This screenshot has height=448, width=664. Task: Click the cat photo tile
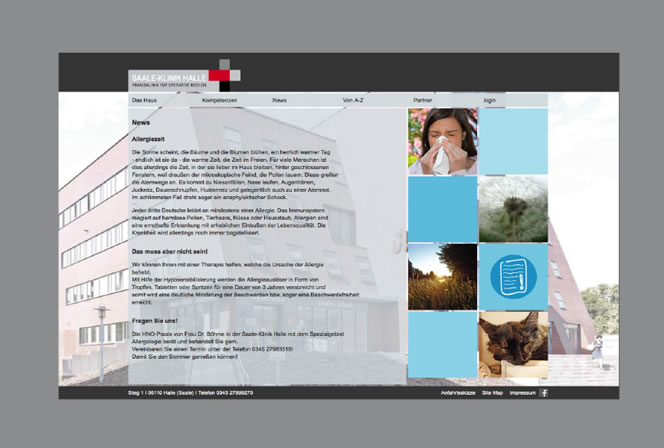pos(513,344)
